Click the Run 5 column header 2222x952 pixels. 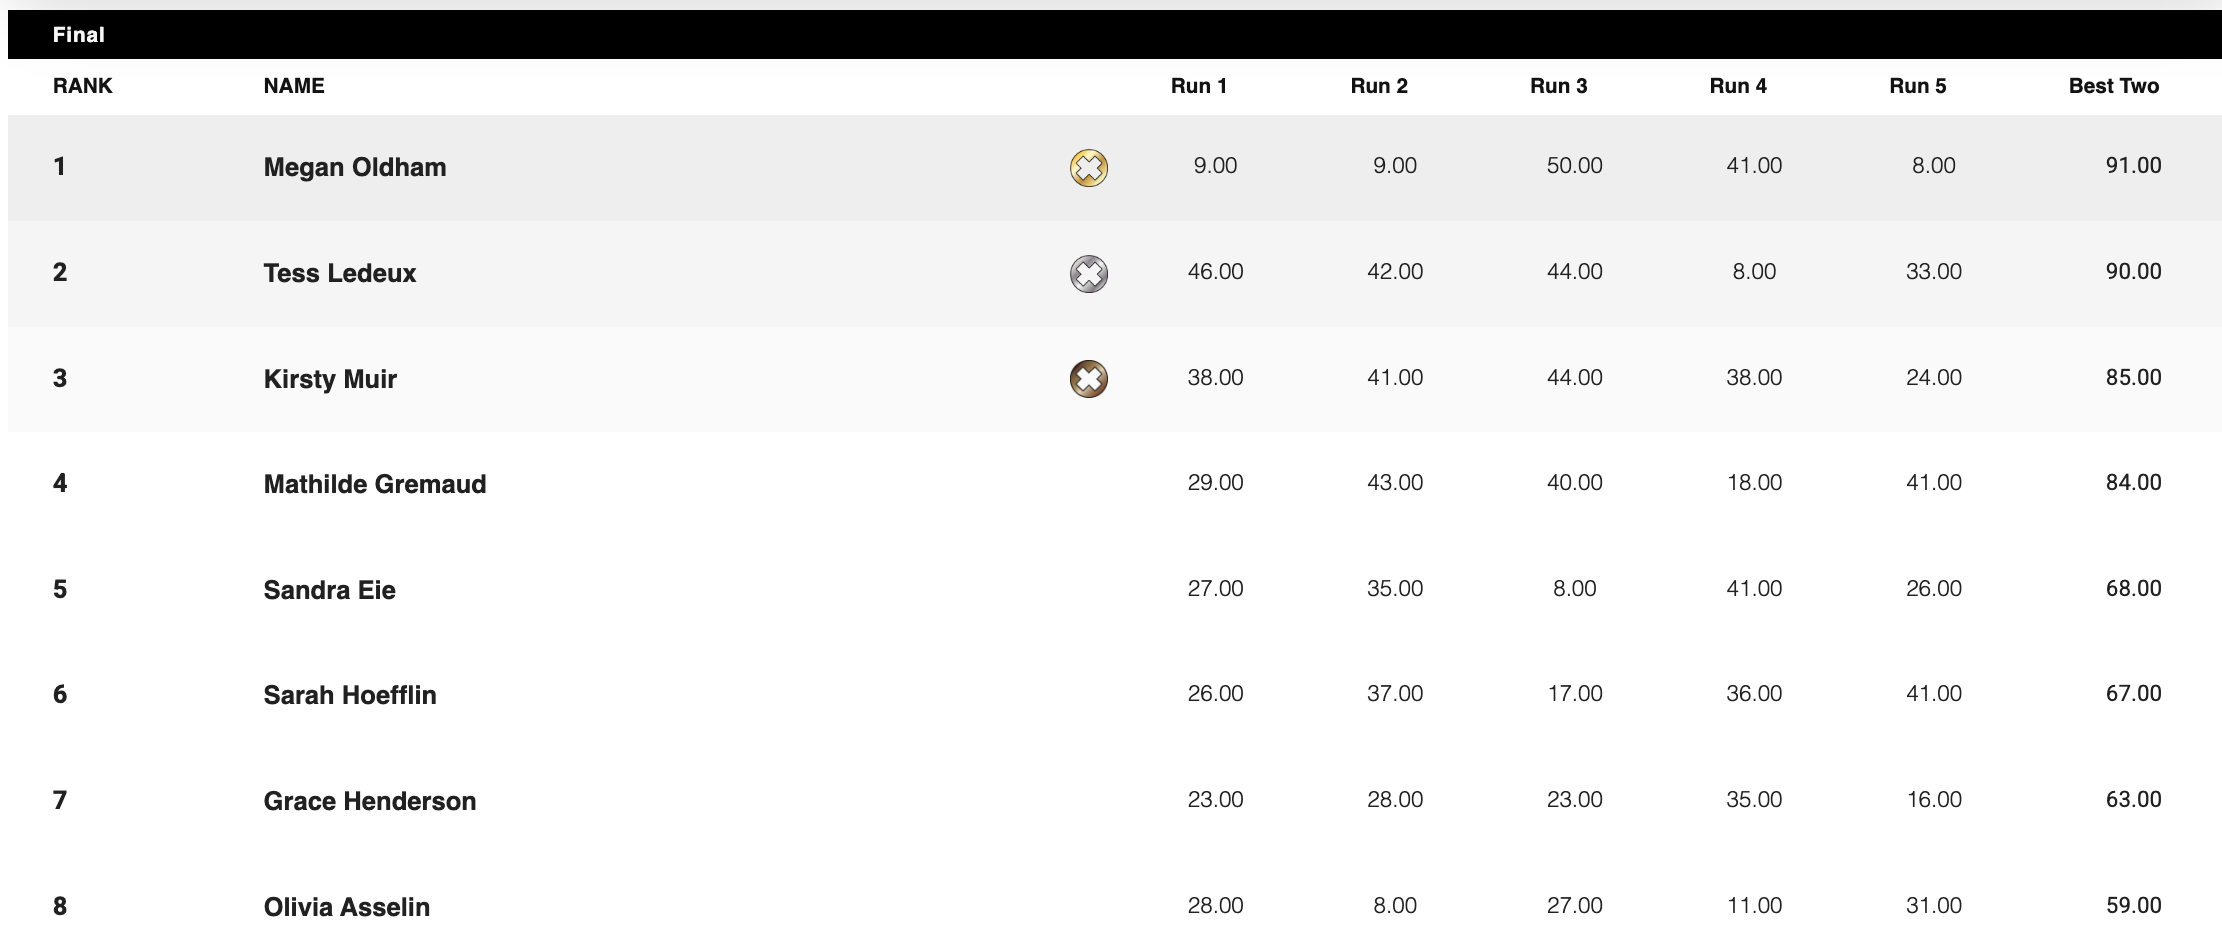pyautogui.click(x=1917, y=86)
